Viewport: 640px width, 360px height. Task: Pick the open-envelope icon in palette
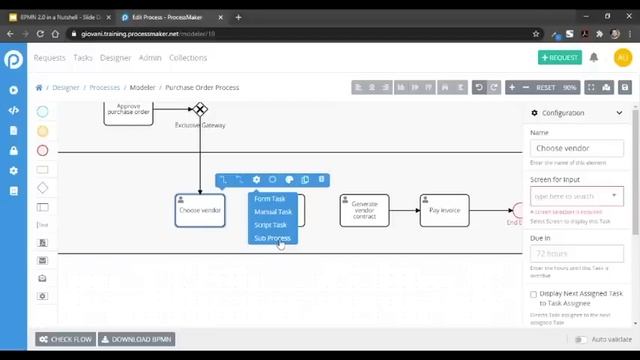[42, 278]
